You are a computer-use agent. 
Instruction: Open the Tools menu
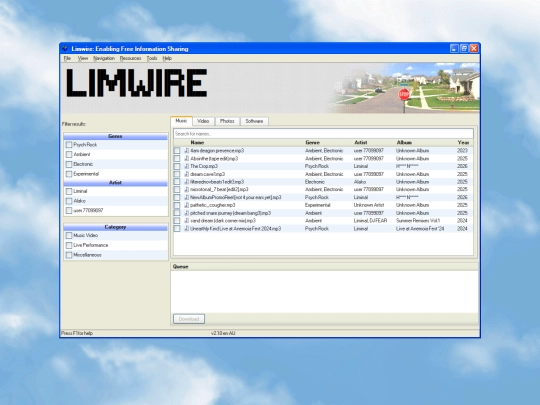pyautogui.click(x=152, y=58)
